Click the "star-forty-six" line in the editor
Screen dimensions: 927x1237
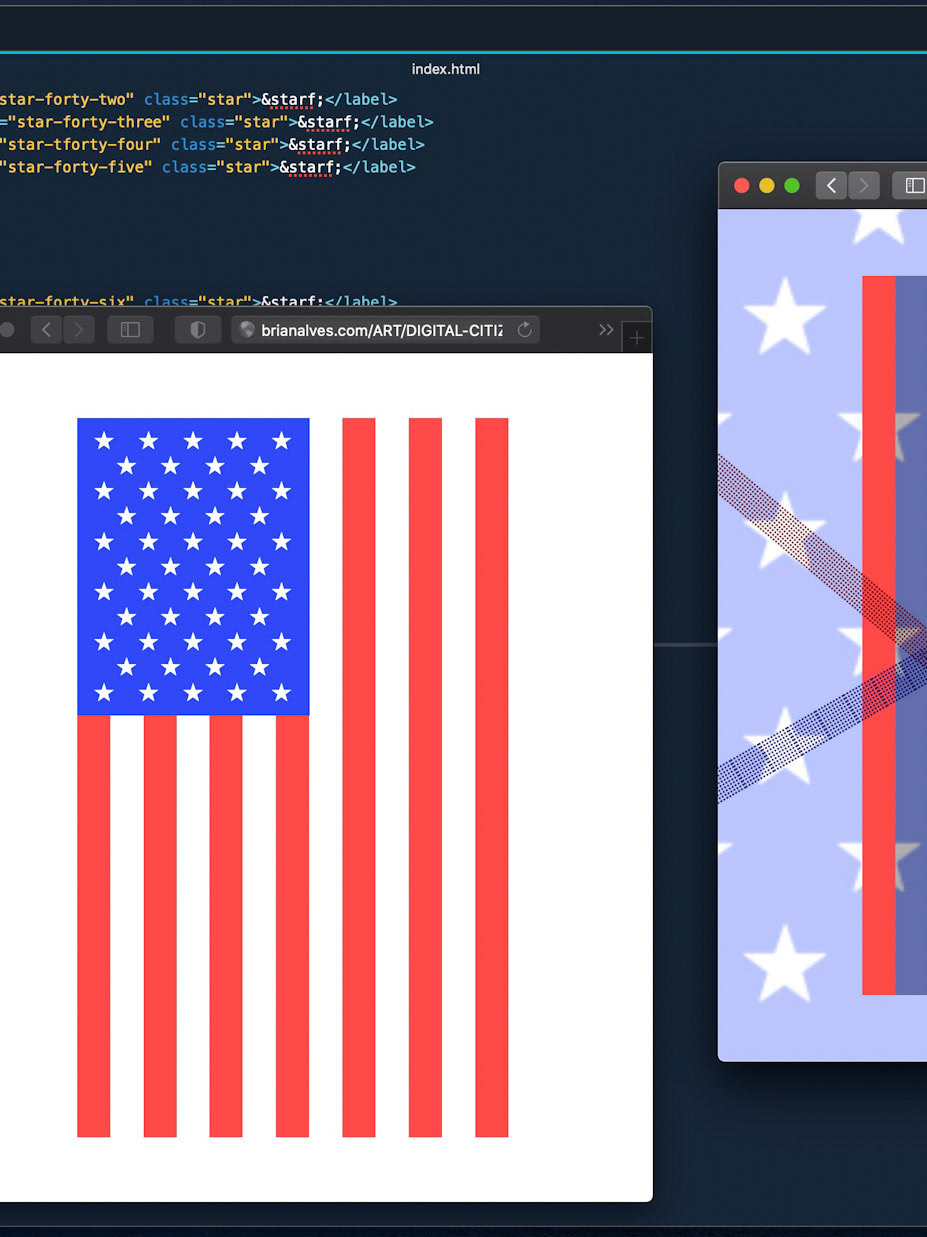click(199, 301)
